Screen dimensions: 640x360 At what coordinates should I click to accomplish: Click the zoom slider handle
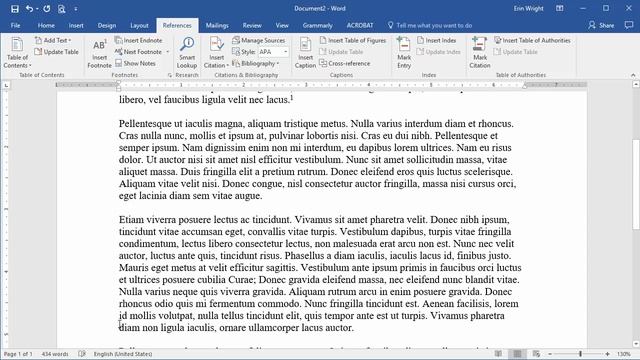pyautogui.click(x=580, y=354)
